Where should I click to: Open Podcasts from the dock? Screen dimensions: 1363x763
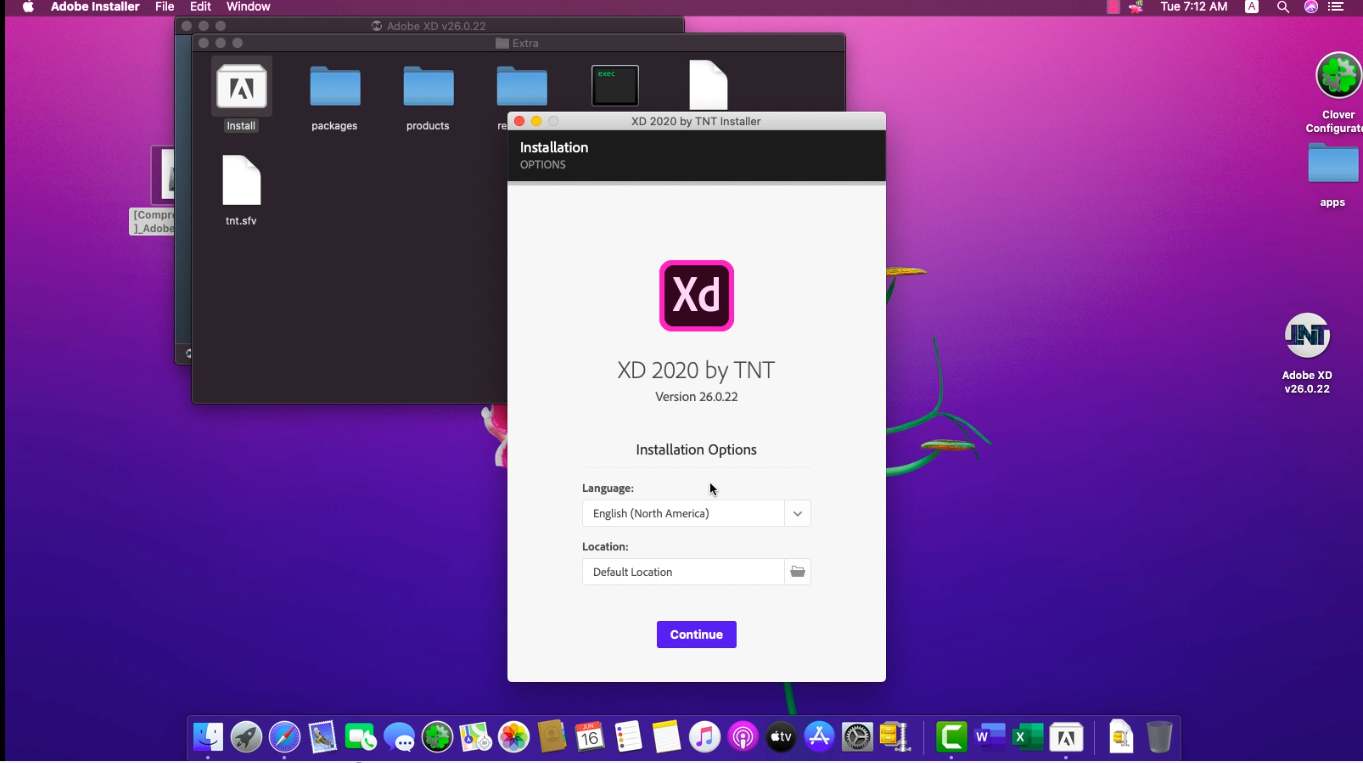pos(742,738)
